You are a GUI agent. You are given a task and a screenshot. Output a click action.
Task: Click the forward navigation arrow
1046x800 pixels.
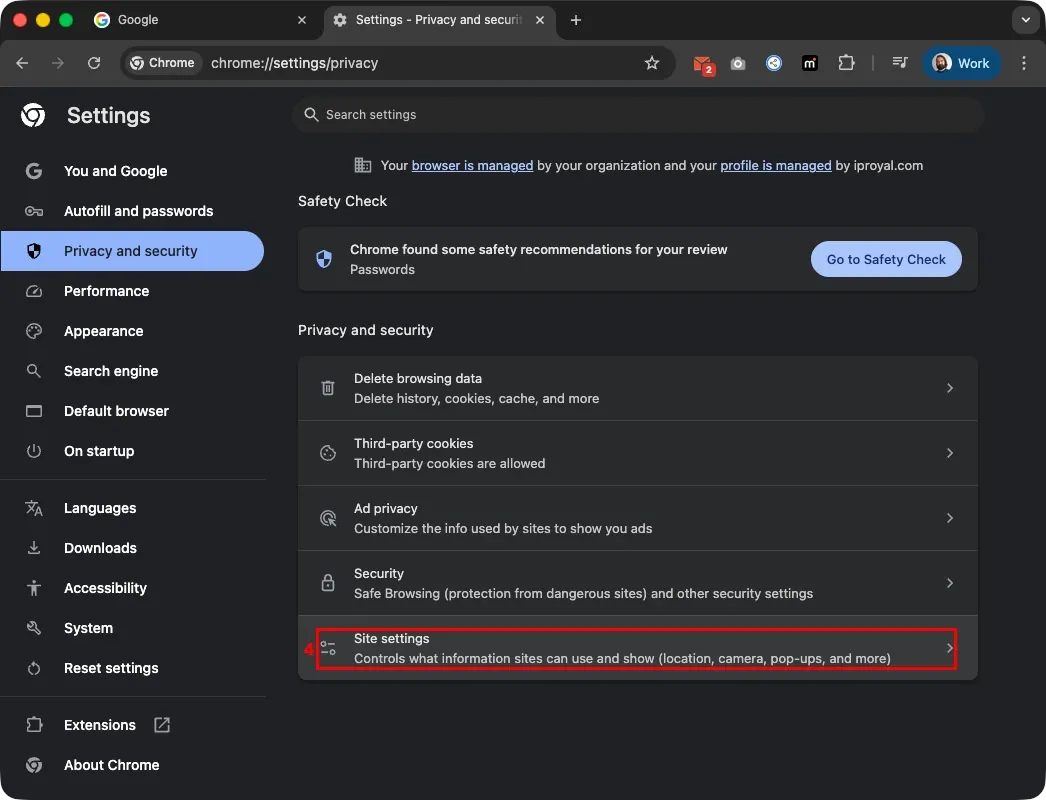58,63
